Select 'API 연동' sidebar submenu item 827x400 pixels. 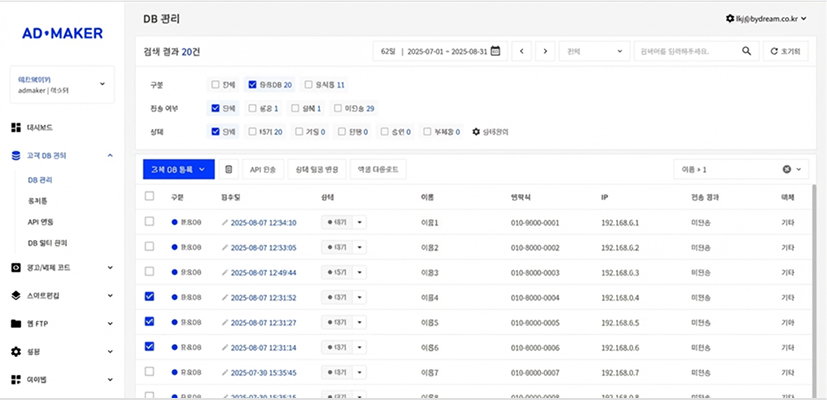pos(41,222)
